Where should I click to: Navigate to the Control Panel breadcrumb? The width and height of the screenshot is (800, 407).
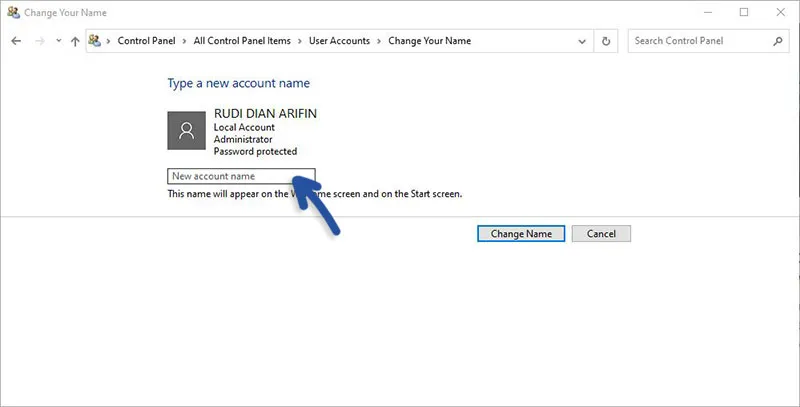(x=147, y=41)
